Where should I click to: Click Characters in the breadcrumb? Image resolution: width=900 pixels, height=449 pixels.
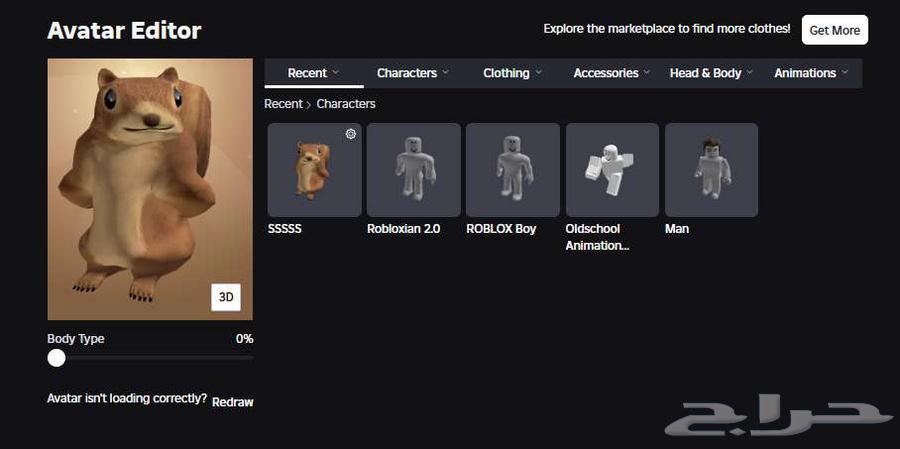[x=346, y=104]
